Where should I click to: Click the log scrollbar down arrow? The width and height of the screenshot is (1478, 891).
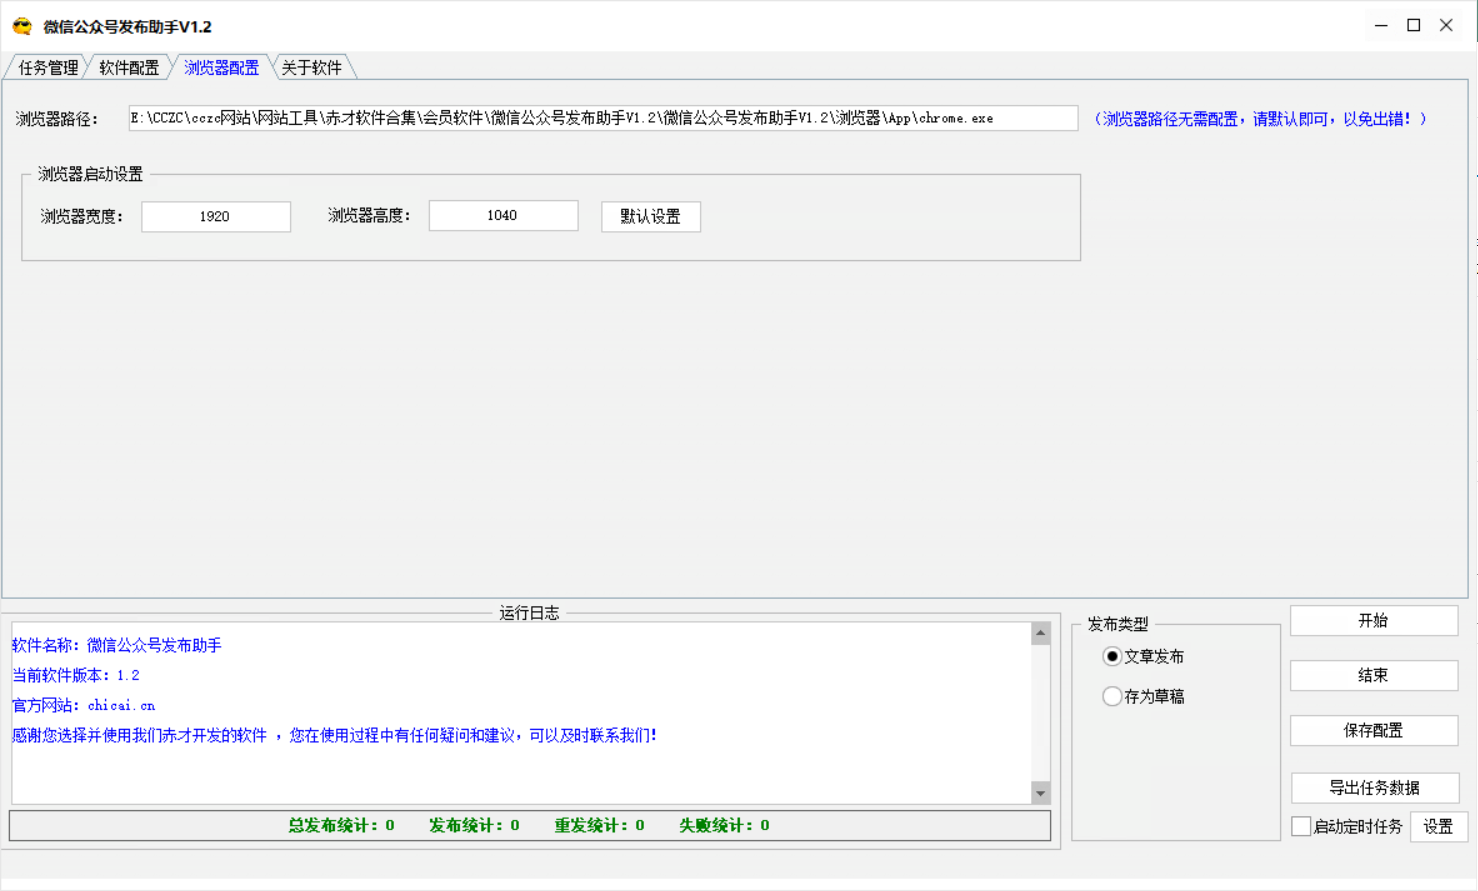(1040, 793)
